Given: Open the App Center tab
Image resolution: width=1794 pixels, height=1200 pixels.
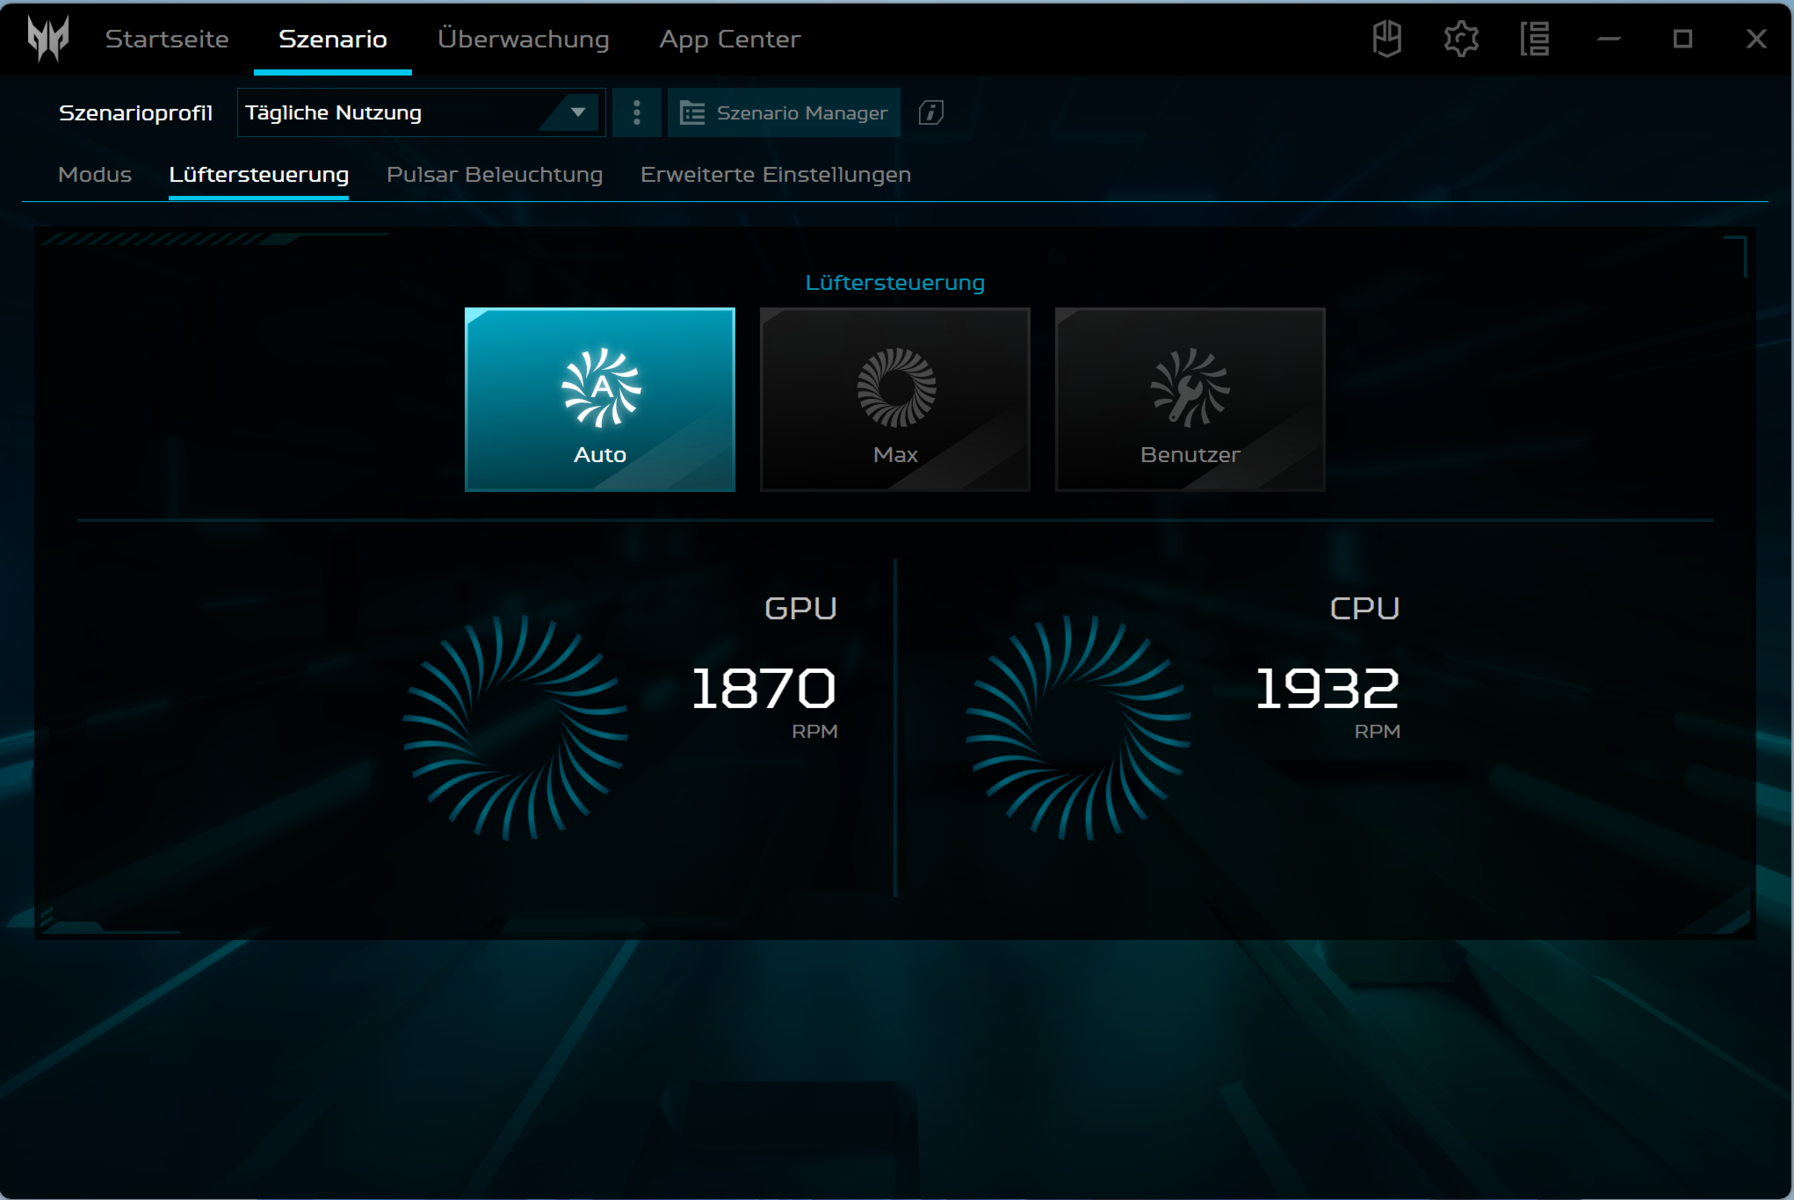Looking at the screenshot, I should pos(730,39).
